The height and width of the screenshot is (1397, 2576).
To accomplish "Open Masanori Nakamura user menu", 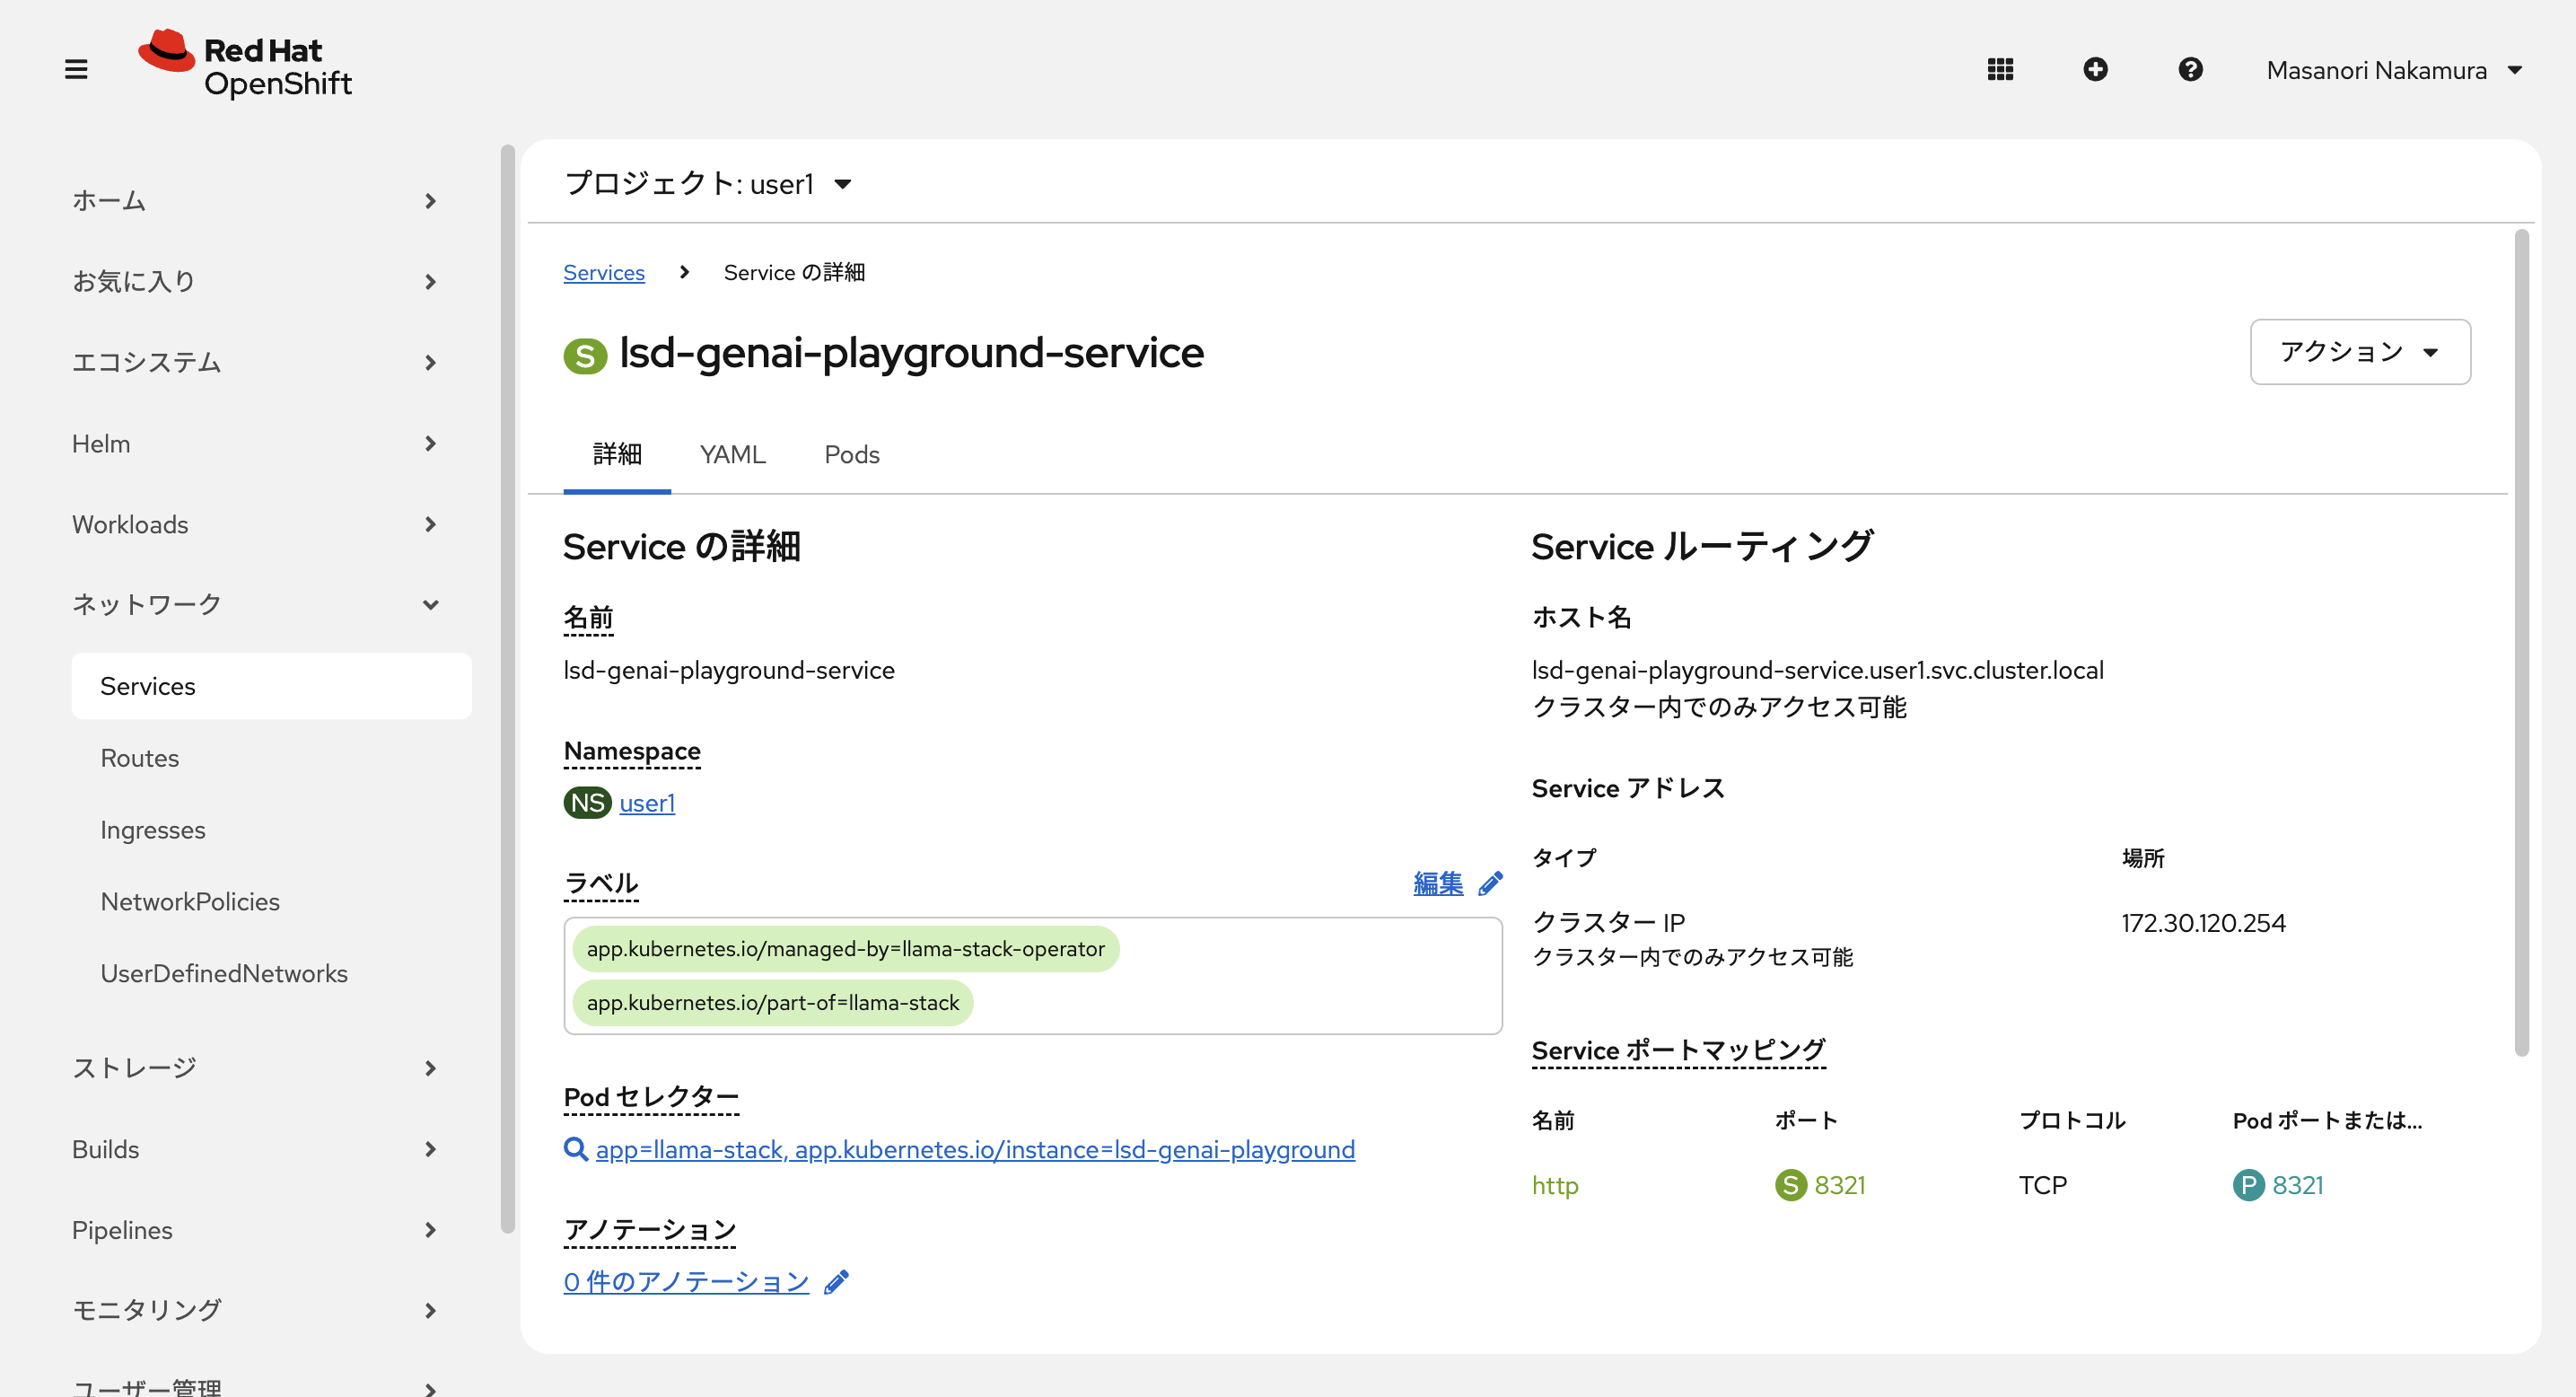I will pos(2394,70).
